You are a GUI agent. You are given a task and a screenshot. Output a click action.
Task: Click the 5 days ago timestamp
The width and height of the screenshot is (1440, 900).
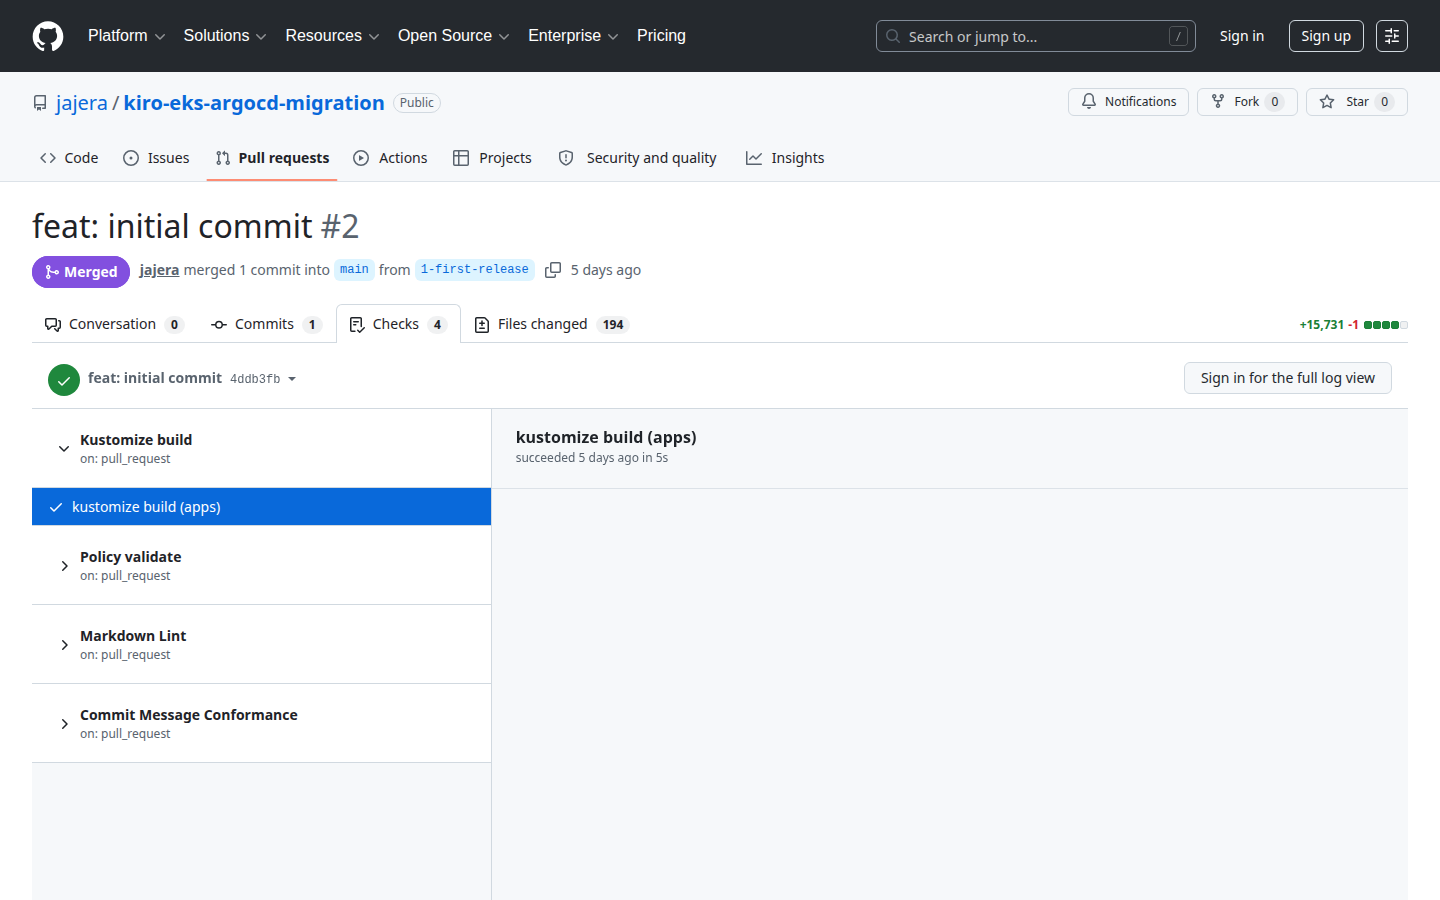coord(606,270)
